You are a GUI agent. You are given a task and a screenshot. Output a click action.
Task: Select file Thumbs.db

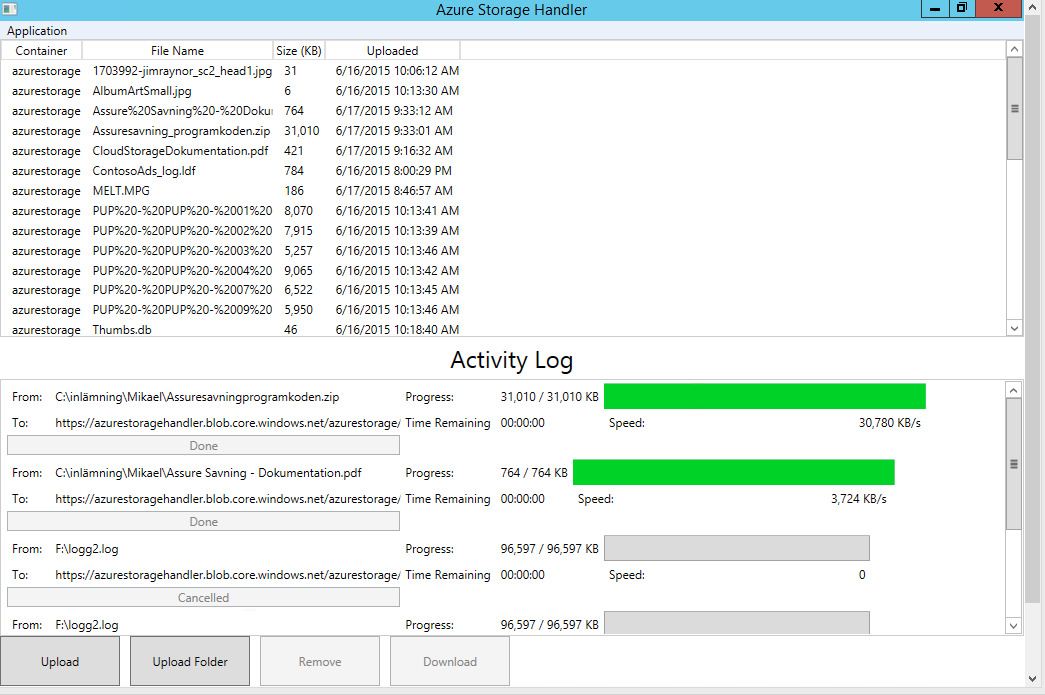coord(122,330)
